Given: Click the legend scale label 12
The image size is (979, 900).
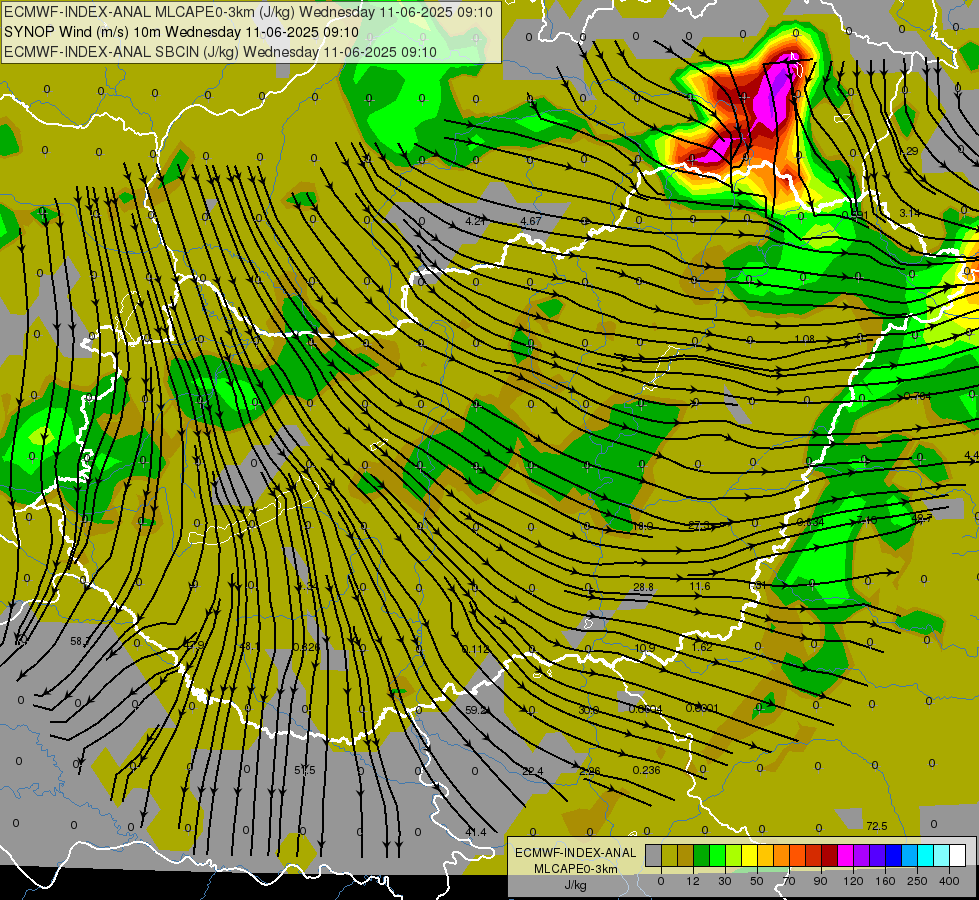Looking at the screenshot, I should point(692,881).
